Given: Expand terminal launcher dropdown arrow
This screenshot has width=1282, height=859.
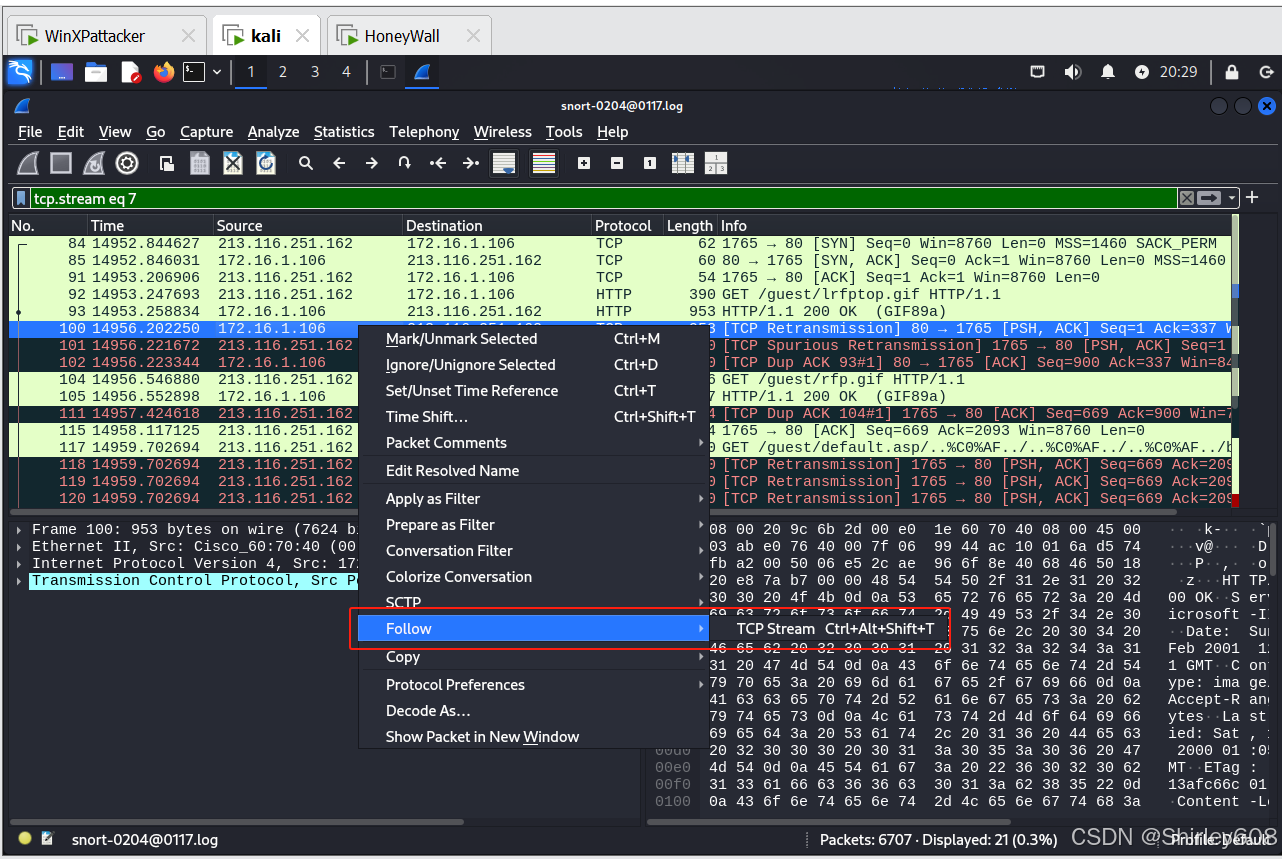Looking at the screenshot, I should [x=216, y=72].
